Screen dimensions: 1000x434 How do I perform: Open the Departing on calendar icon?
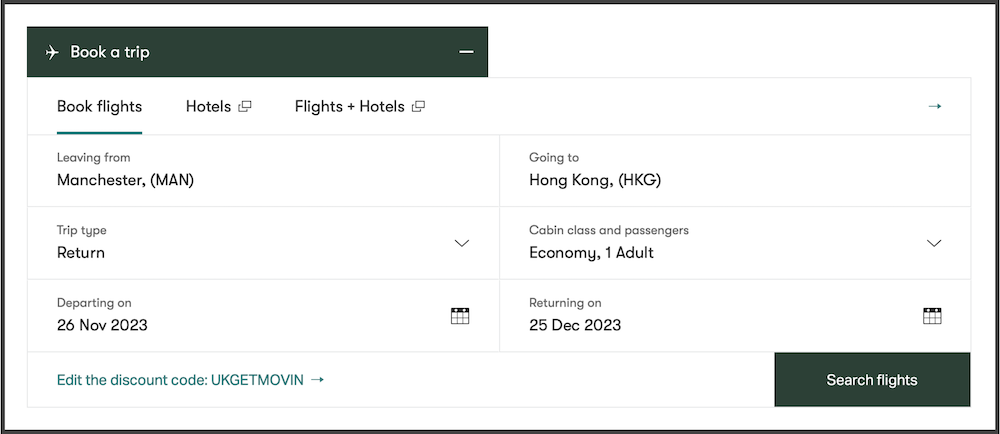tap(460, 315)
